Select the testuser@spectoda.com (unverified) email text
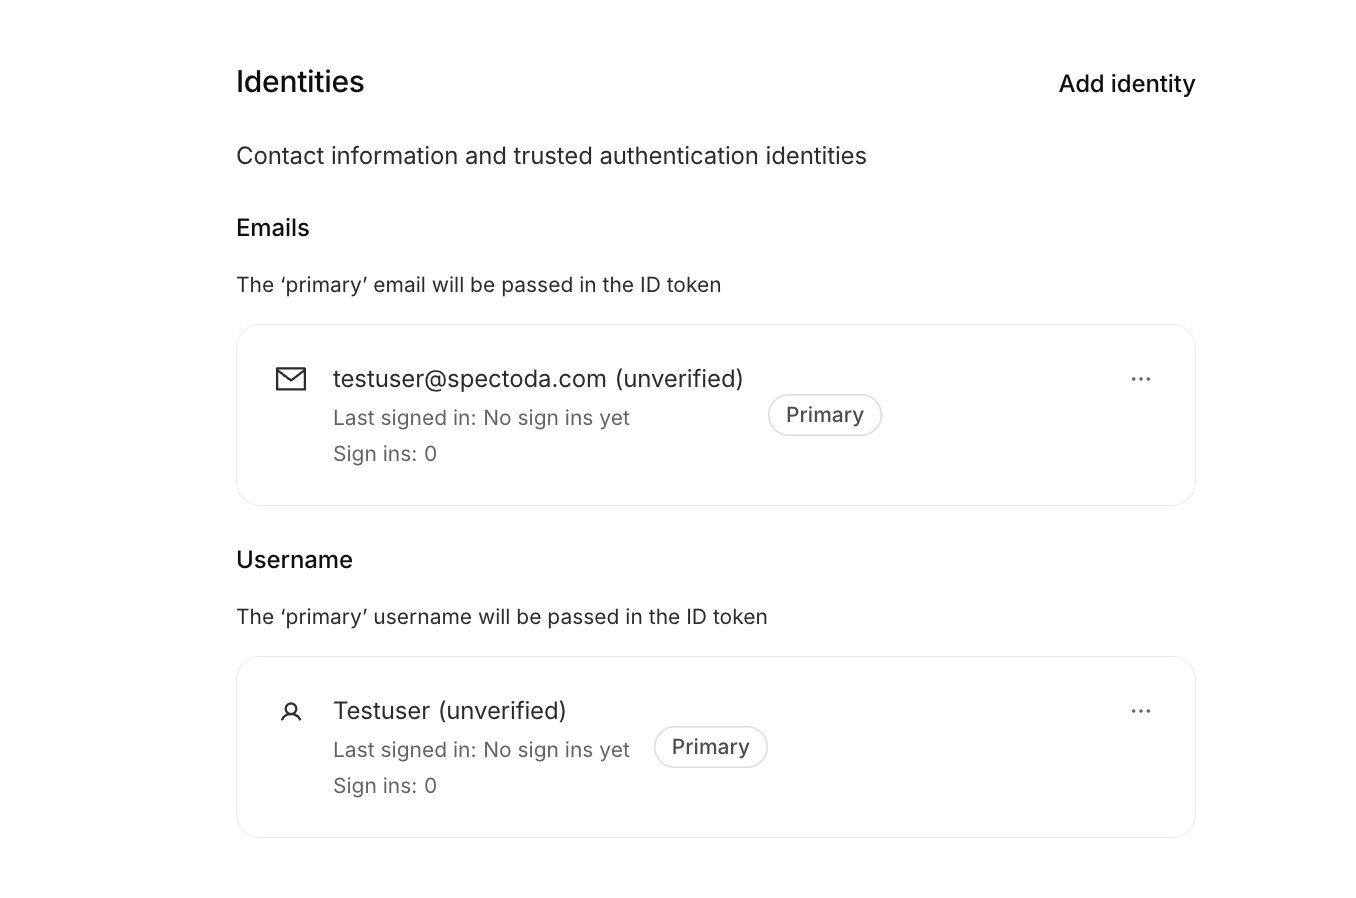The image size is (1356, 898). pyautogui.click(x=538, y=379)
